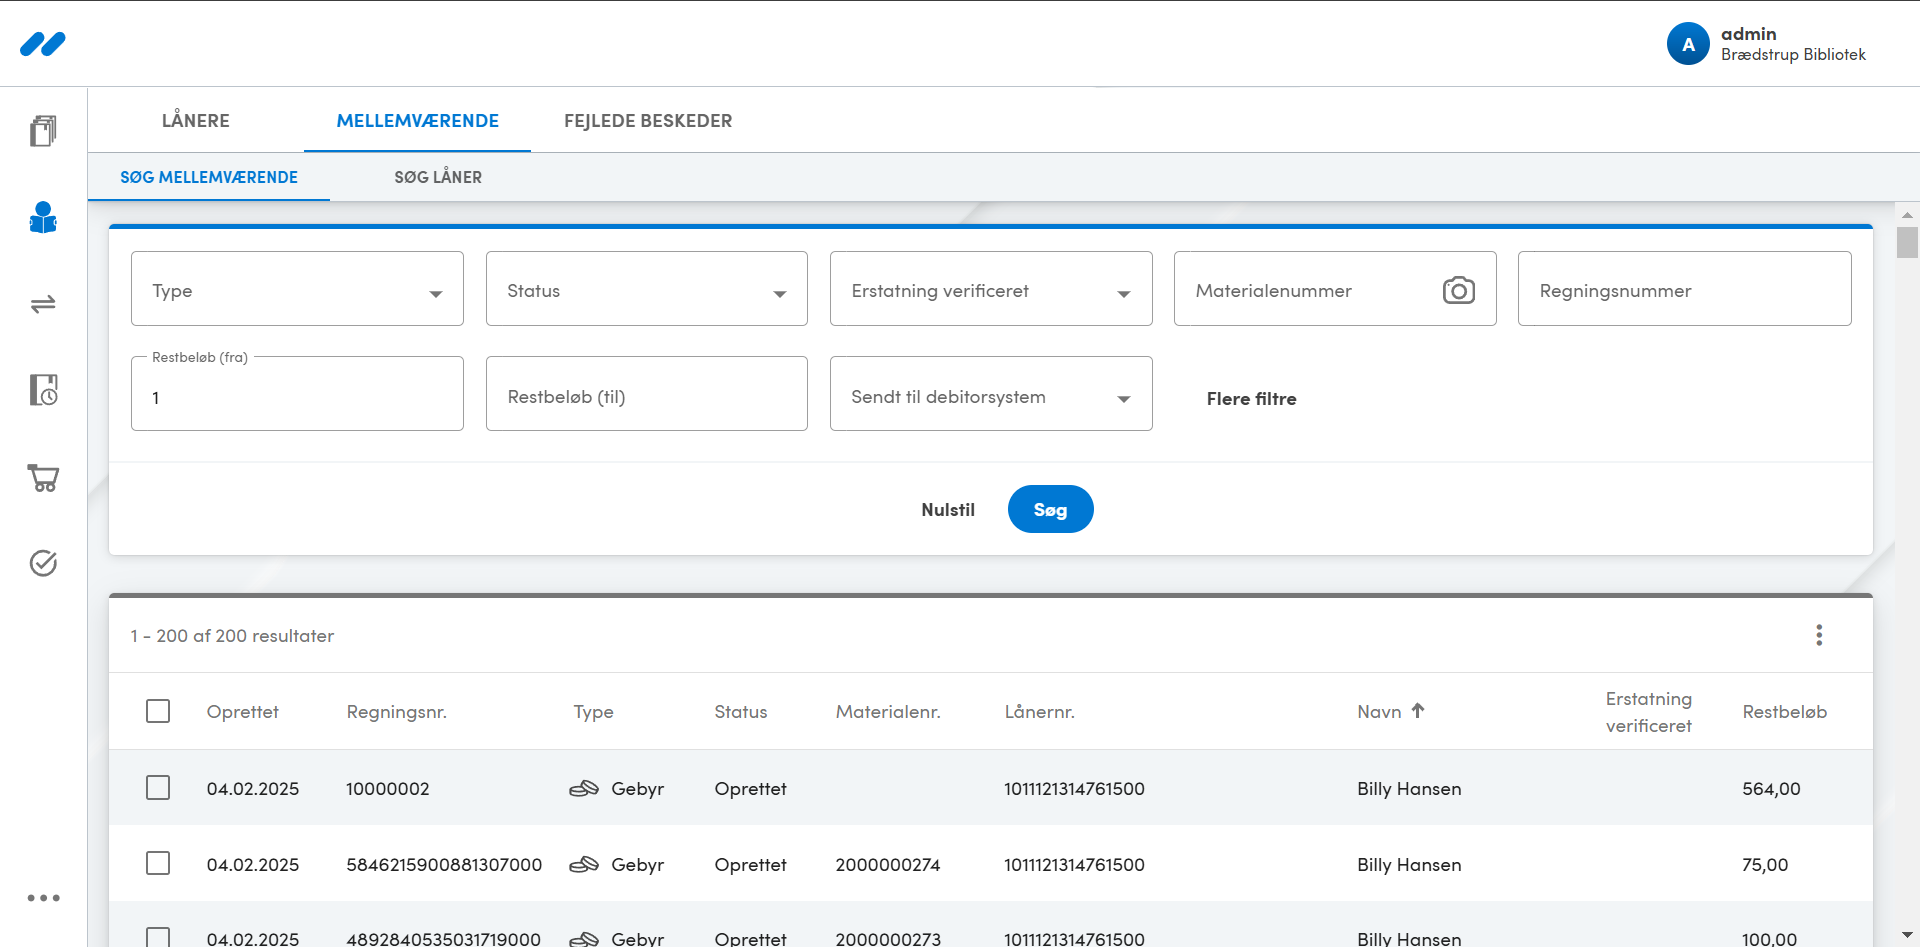Sort by the Status column header

pos(740,712)
